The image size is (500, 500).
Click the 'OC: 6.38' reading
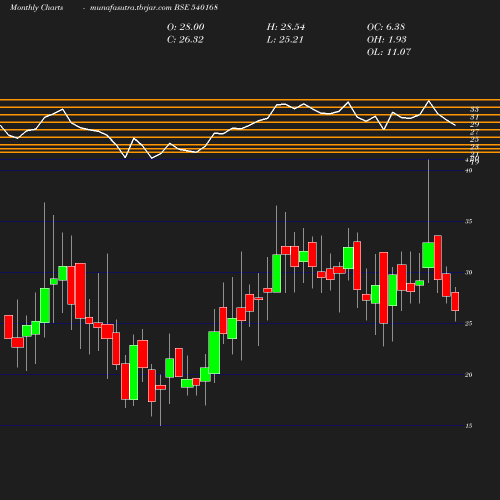click(x=386, y=27)
